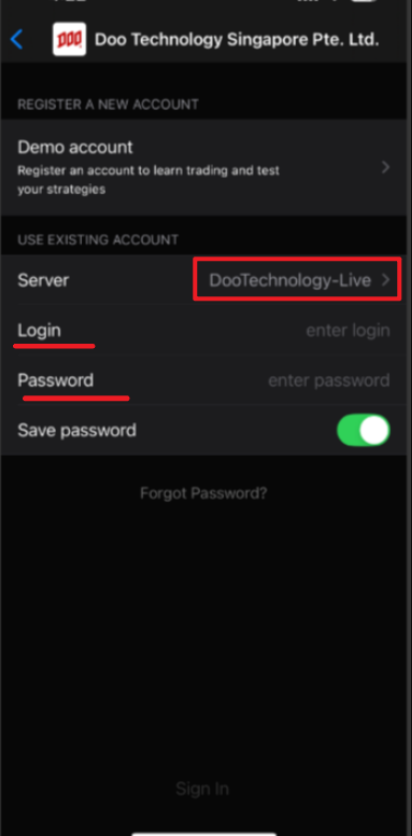
Task: Click the Server row label
Action: (x=43, y=280)
